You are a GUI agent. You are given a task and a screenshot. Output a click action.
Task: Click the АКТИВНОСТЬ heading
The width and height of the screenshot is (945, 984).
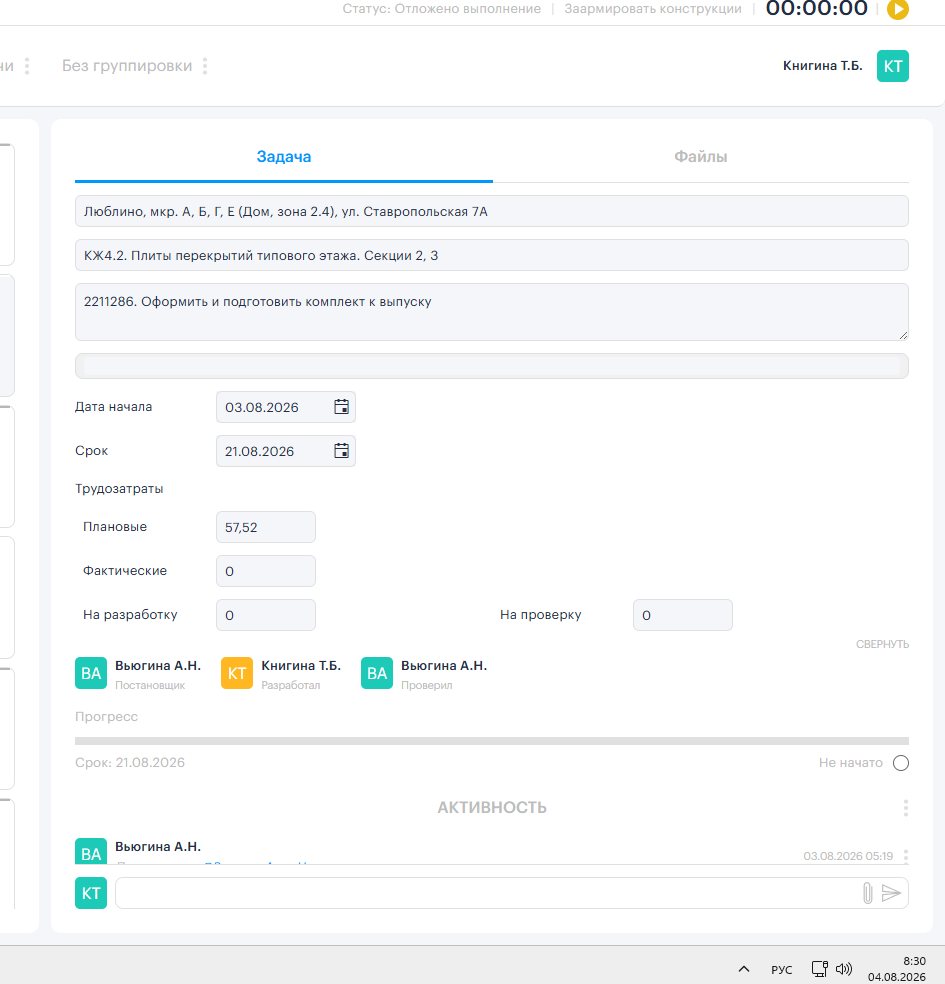(492, 808)
